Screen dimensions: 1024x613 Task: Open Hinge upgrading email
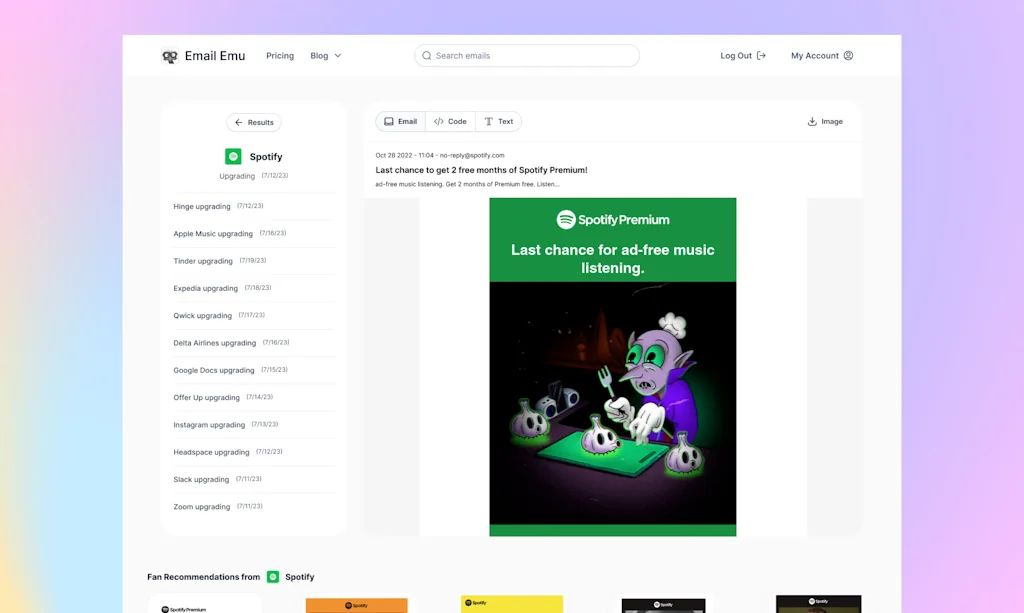(202, 207)
